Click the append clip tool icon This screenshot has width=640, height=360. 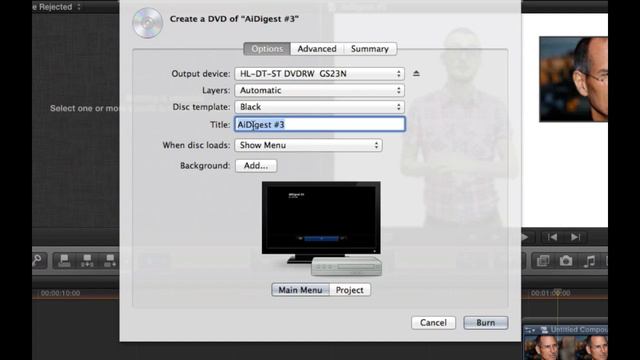coord(110,260)
